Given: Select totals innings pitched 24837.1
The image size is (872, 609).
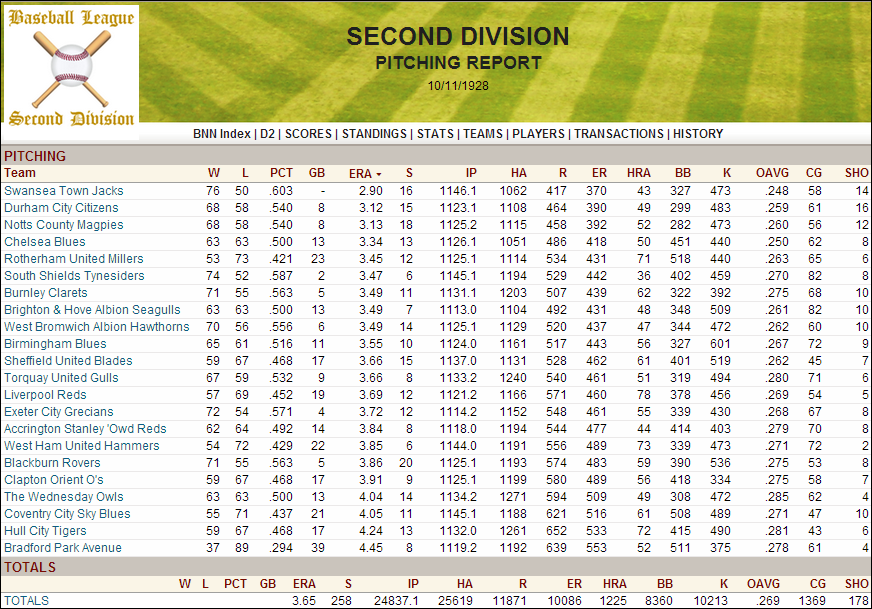Looking at the screenshot, I should click(x=396, y=601).
